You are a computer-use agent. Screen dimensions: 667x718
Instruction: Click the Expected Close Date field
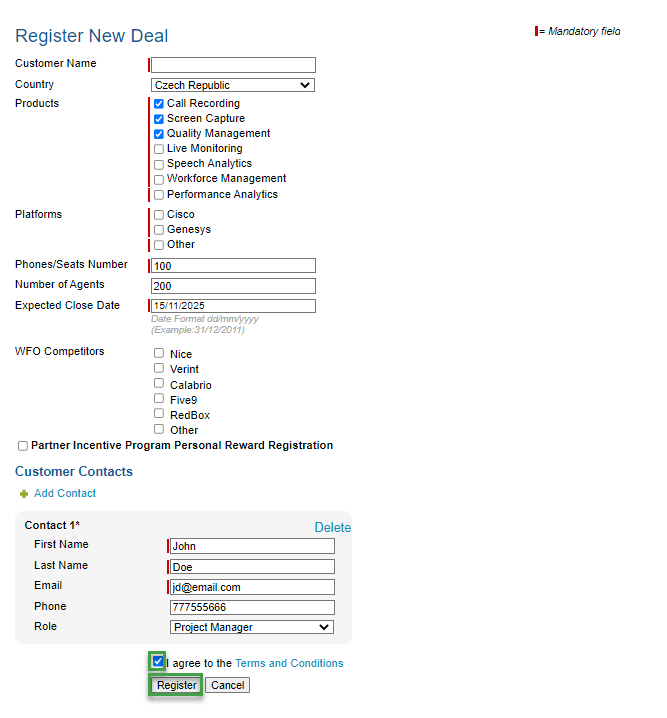[233, 306]
